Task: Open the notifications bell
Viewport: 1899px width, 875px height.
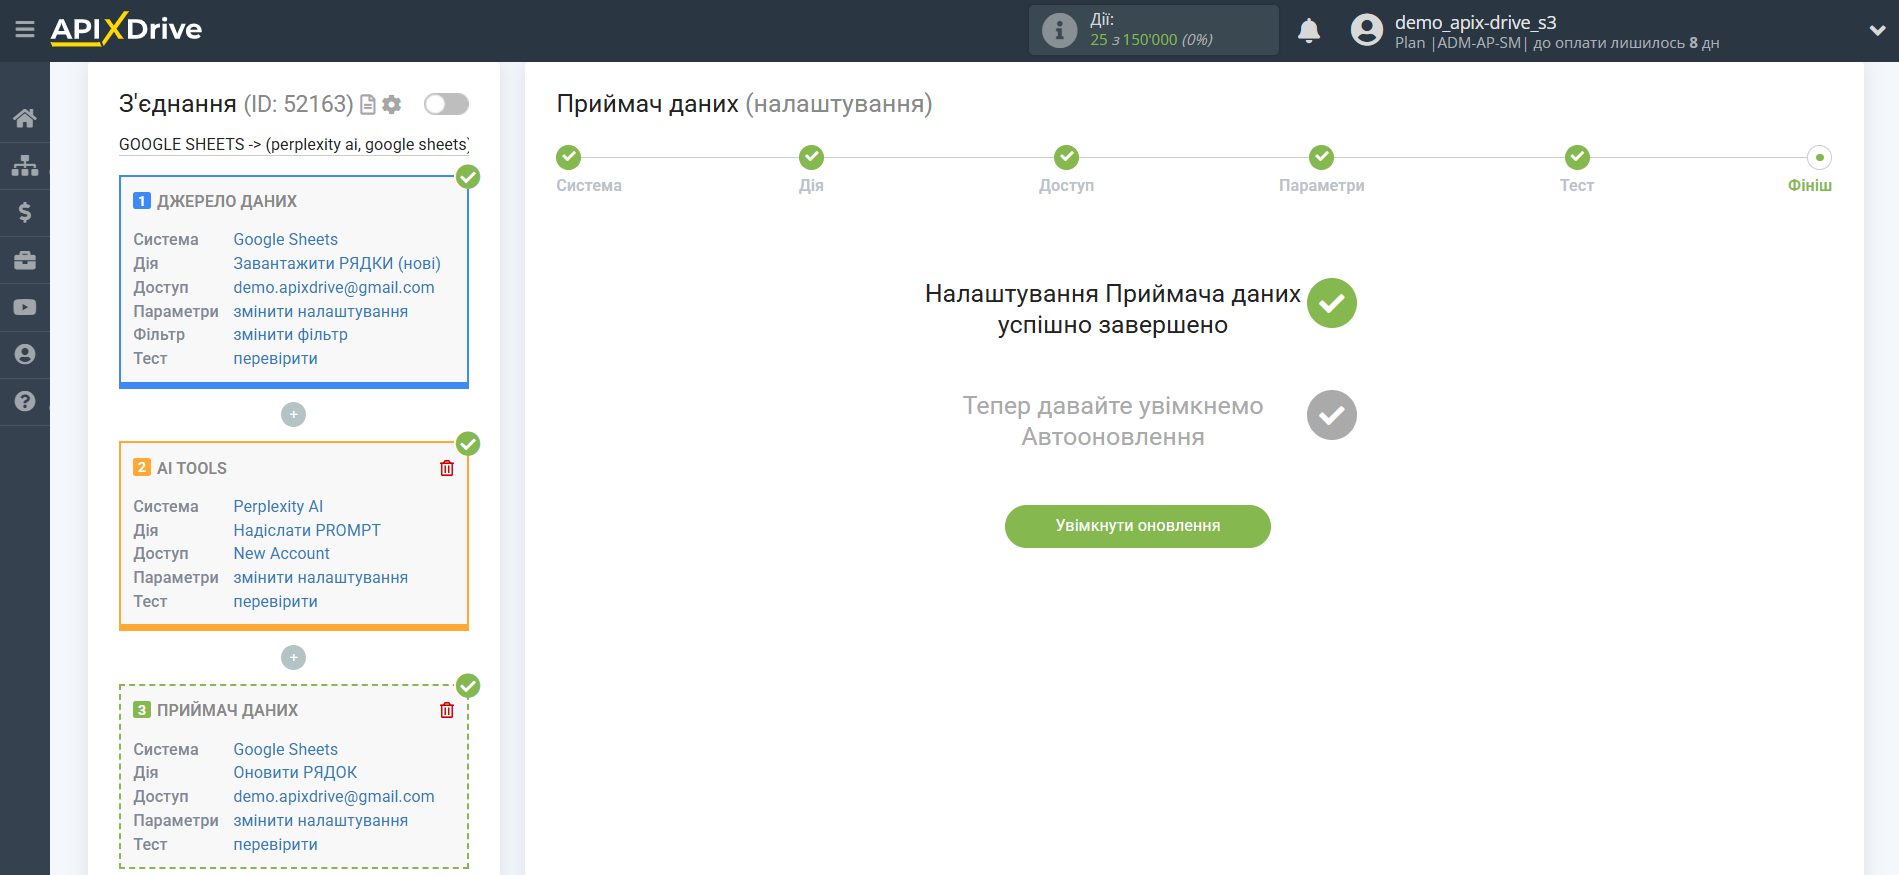Action: tap(1308, 31)
